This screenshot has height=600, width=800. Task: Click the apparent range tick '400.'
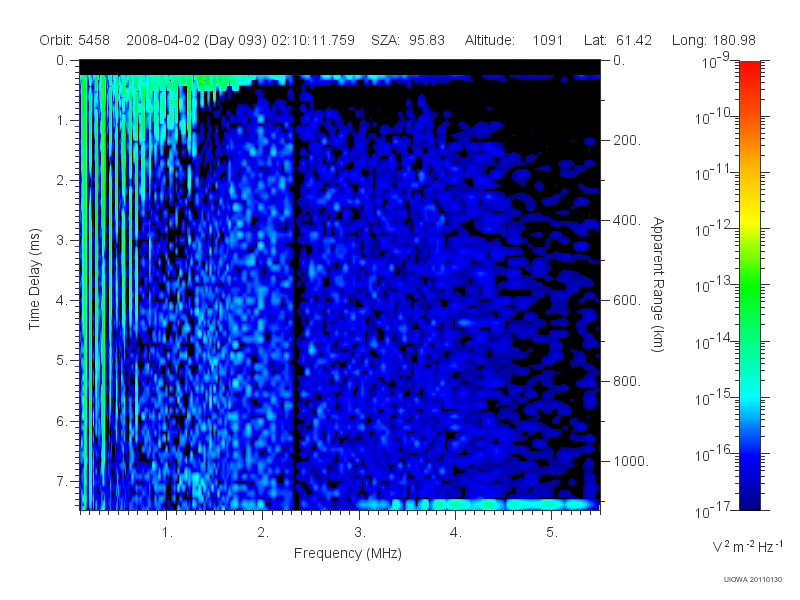point(627,220)
